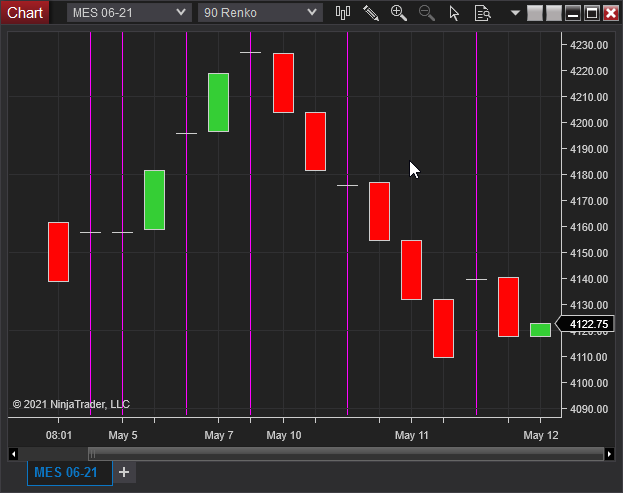623x493 pixels.
Task: Select the drawing tools pencil icon
Action: tap(371, 13)
